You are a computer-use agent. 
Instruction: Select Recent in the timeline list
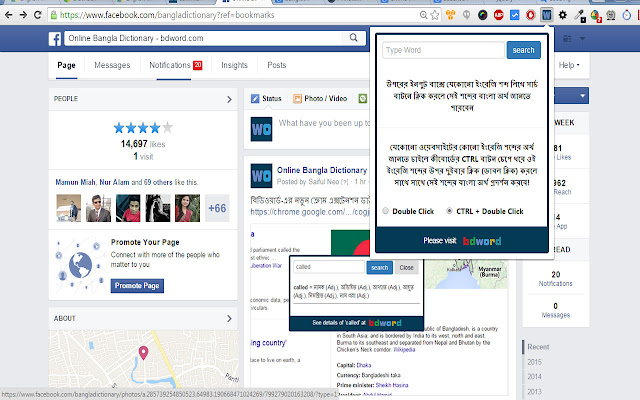[x=538, y=347]
